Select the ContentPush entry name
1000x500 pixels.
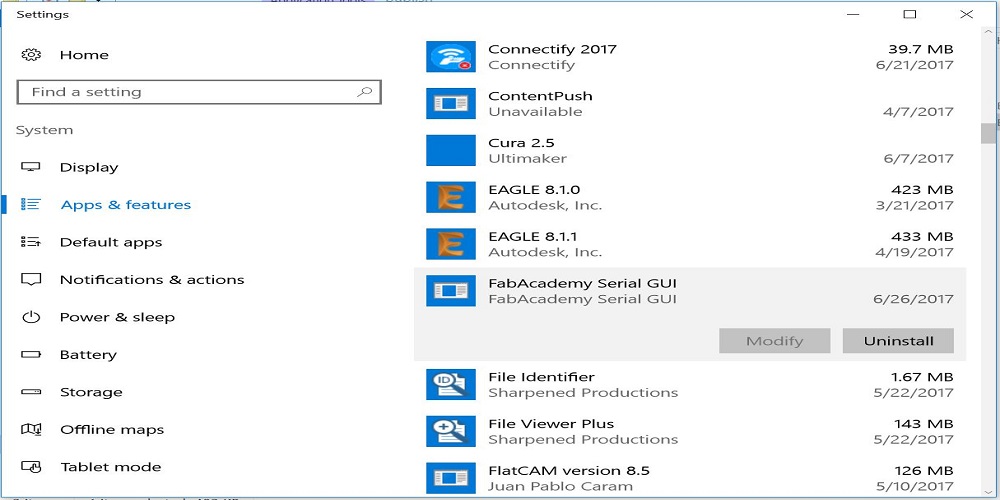540,96
